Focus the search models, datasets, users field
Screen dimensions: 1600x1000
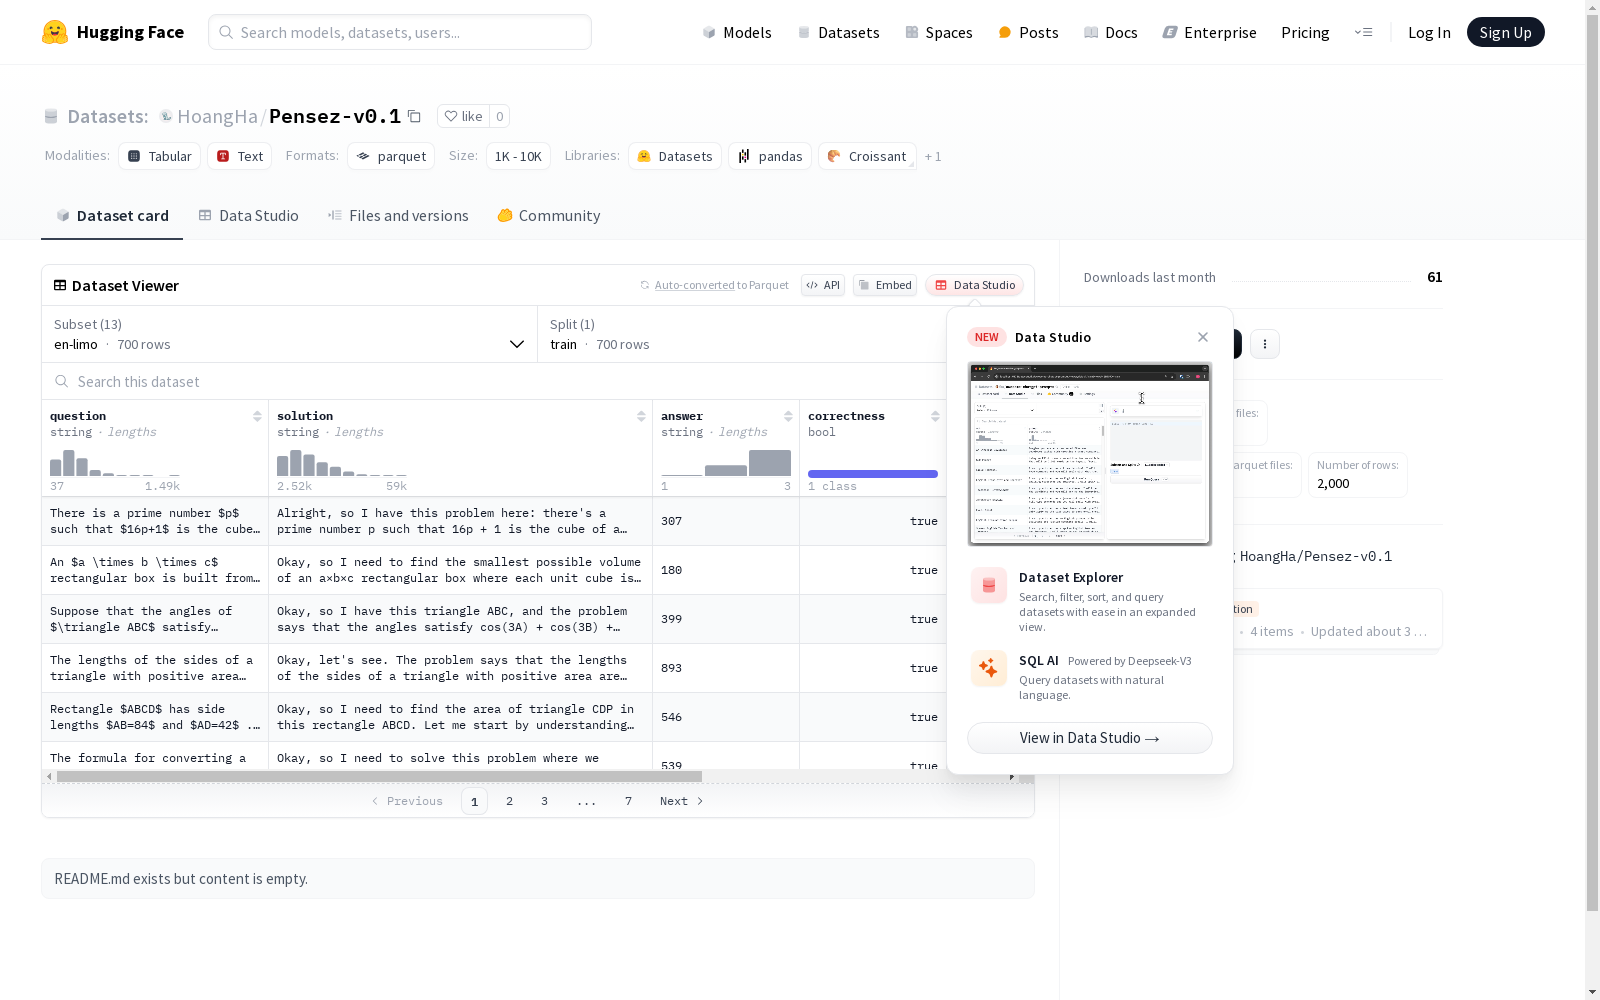click(400, 32)
